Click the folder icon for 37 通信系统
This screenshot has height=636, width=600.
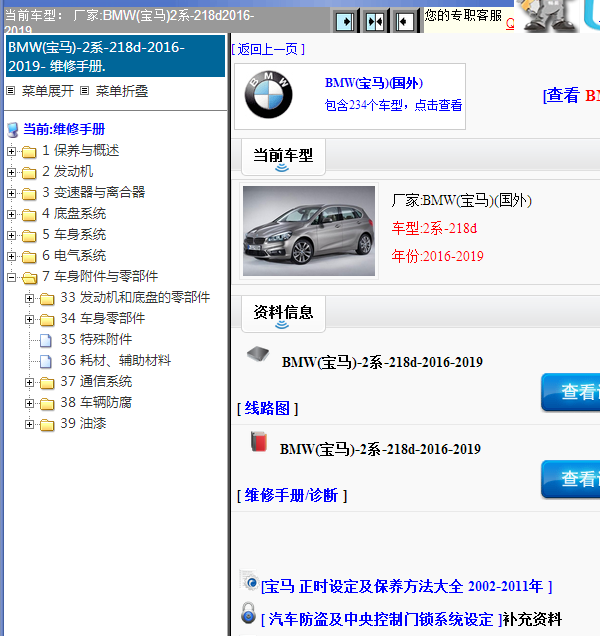coord(47,382)
